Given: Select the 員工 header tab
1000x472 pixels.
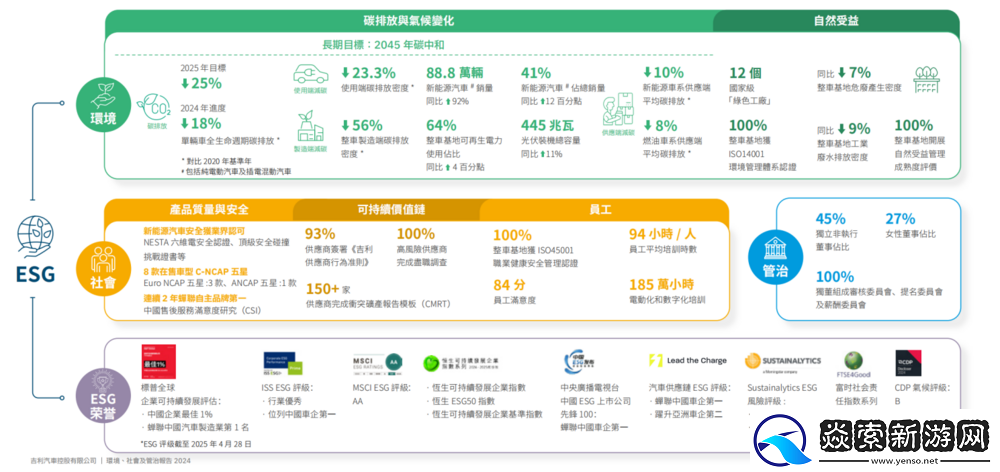Looking at the screenshot, I should (603, 209).
